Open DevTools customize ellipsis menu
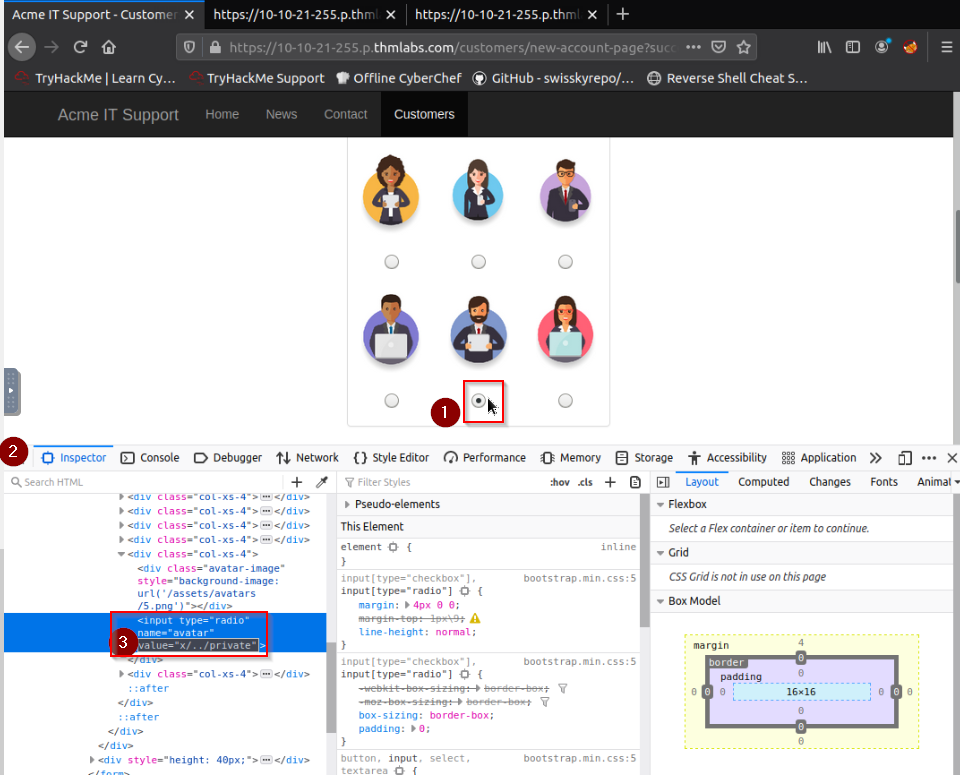The height and width of the screenshot is (775, 960). (x=929, y=458)
